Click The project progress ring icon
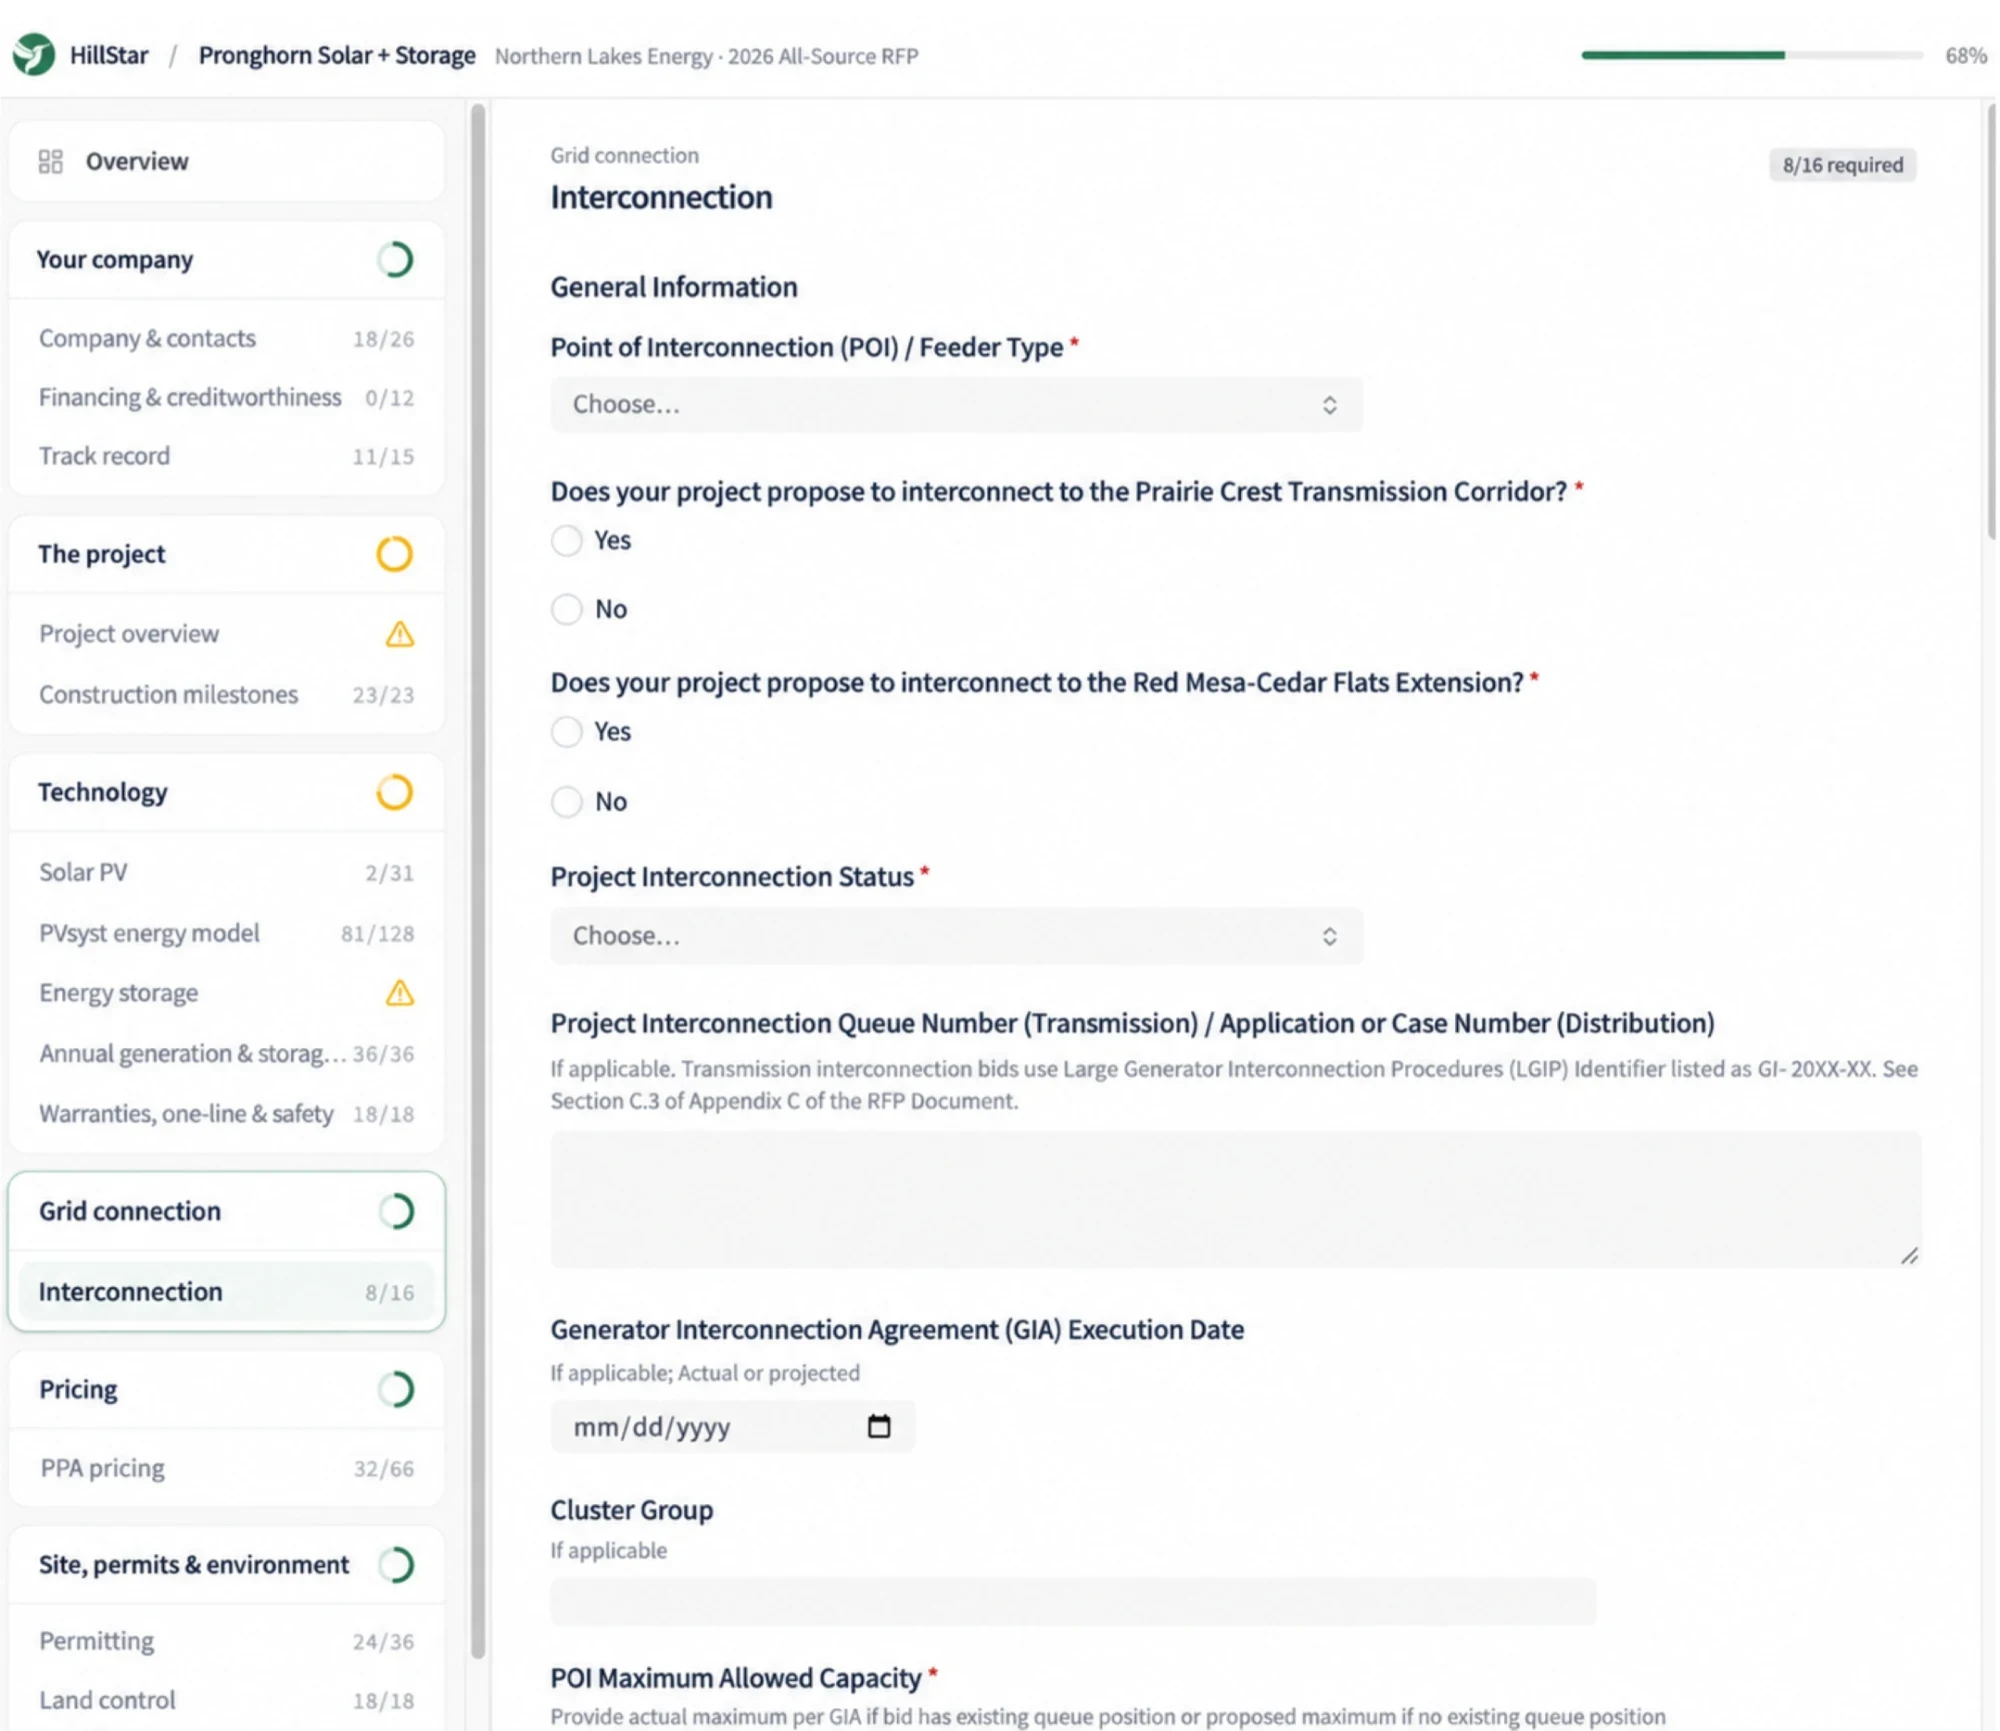The height and width of the screenshot is (1731, 2000). 394,553
